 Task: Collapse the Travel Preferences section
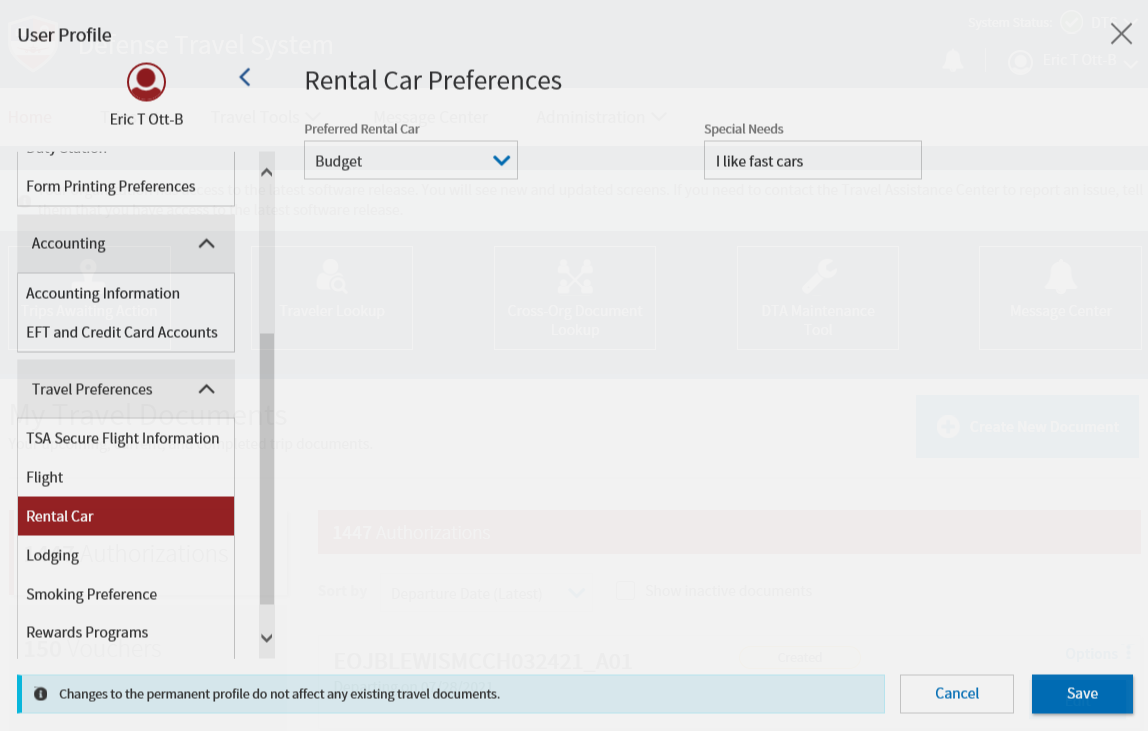click(206, 389)
